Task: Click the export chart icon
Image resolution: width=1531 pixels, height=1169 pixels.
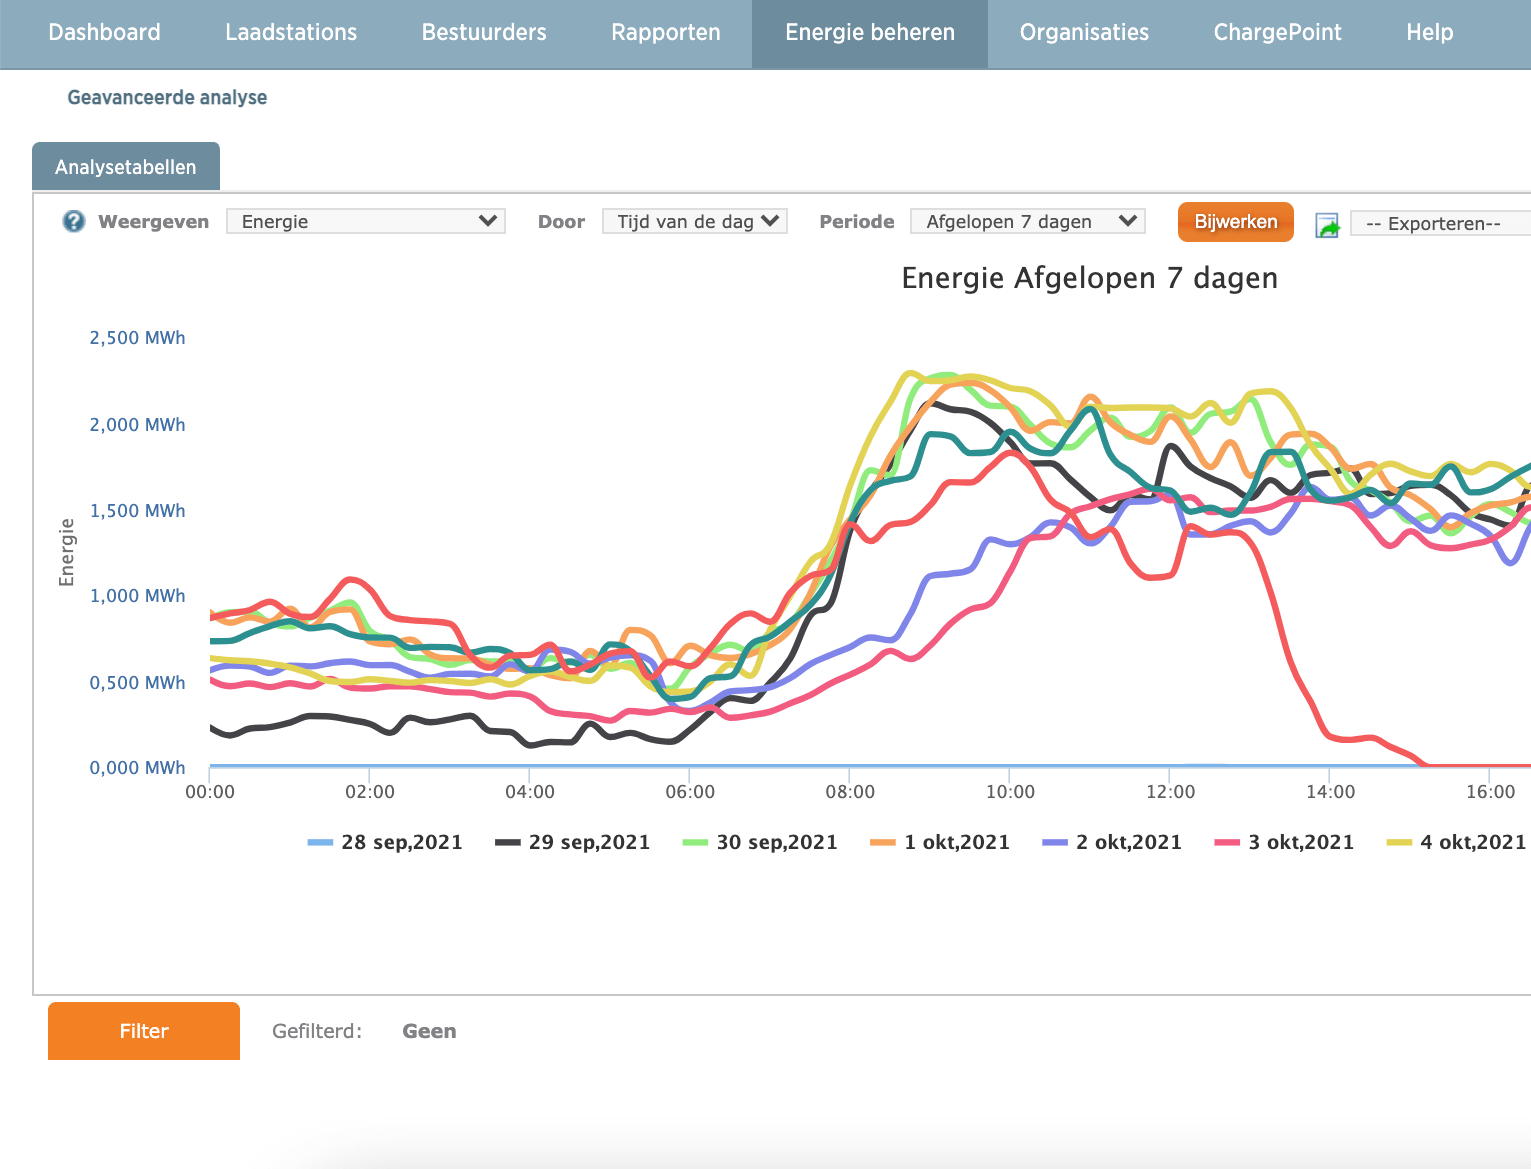Action: pyautogui.click(x=1327, y=225)
